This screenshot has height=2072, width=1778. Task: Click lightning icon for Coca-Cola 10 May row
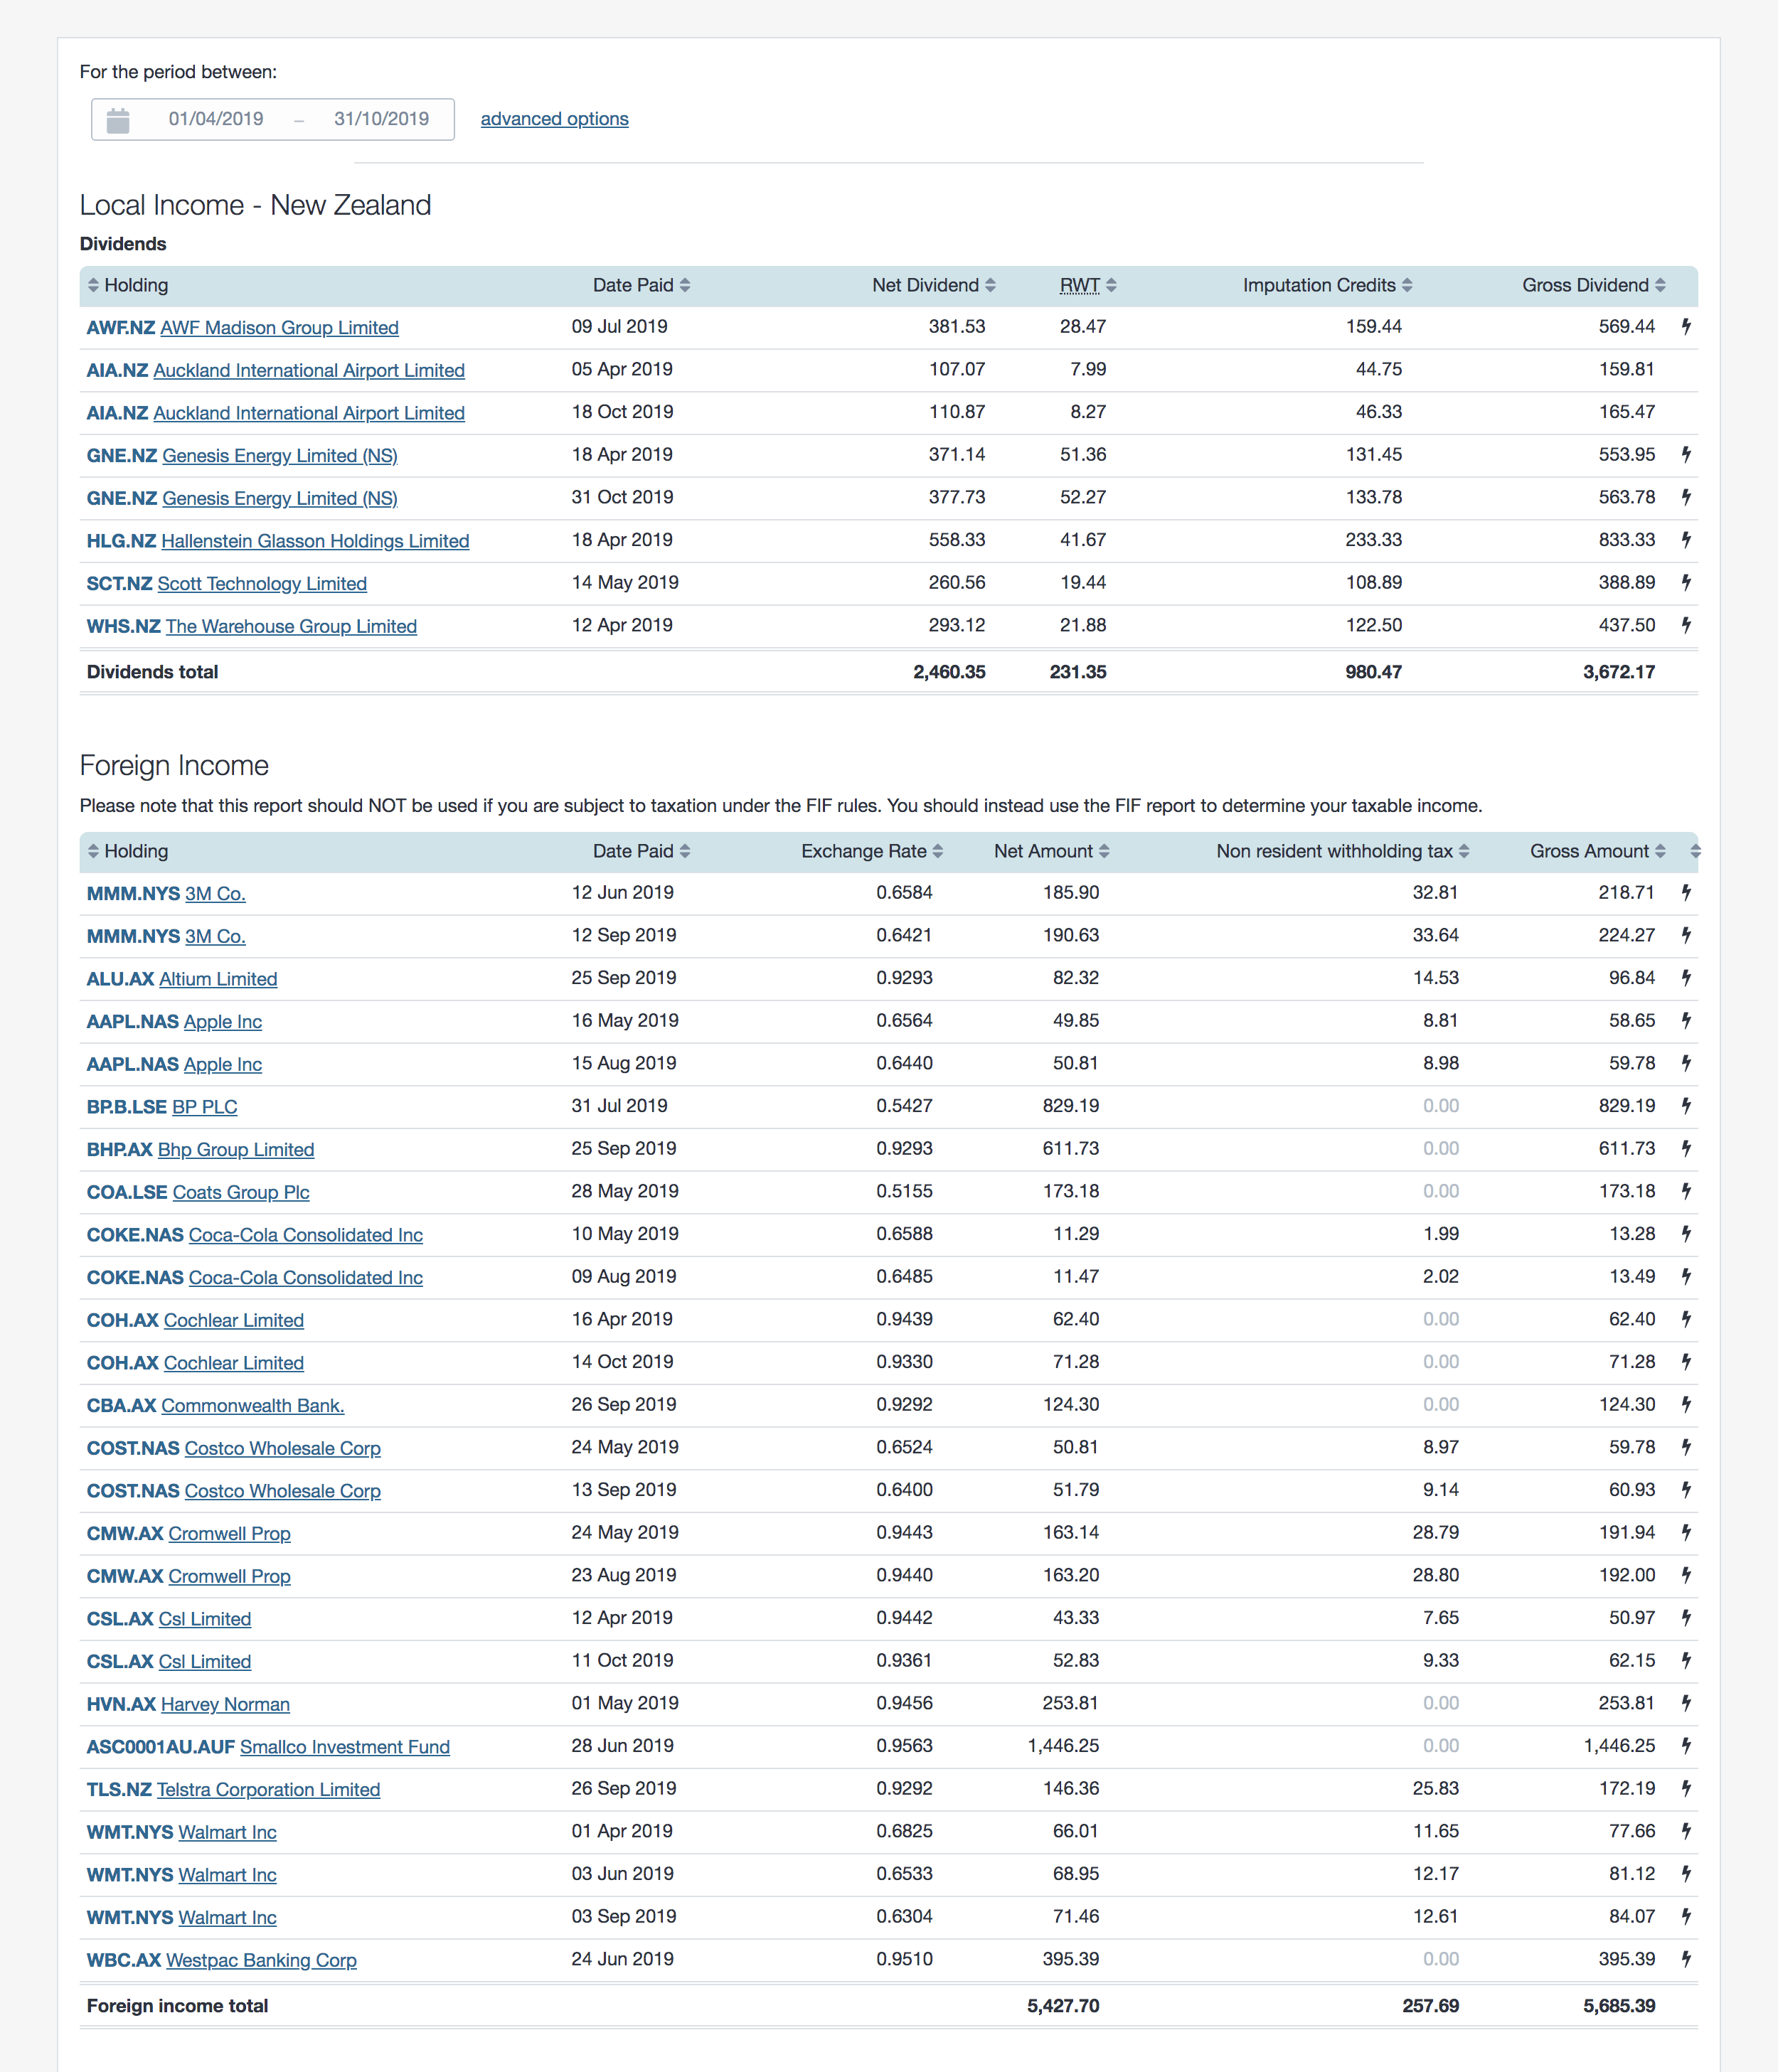[1686, 1234]
